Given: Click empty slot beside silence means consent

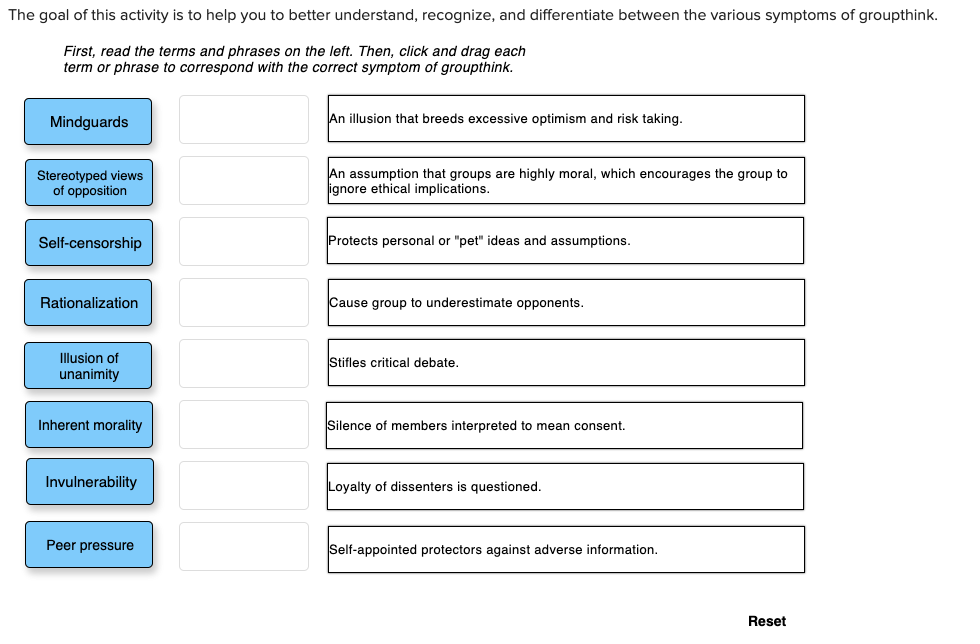Looking at the screenshot, I should pos(244,425).
